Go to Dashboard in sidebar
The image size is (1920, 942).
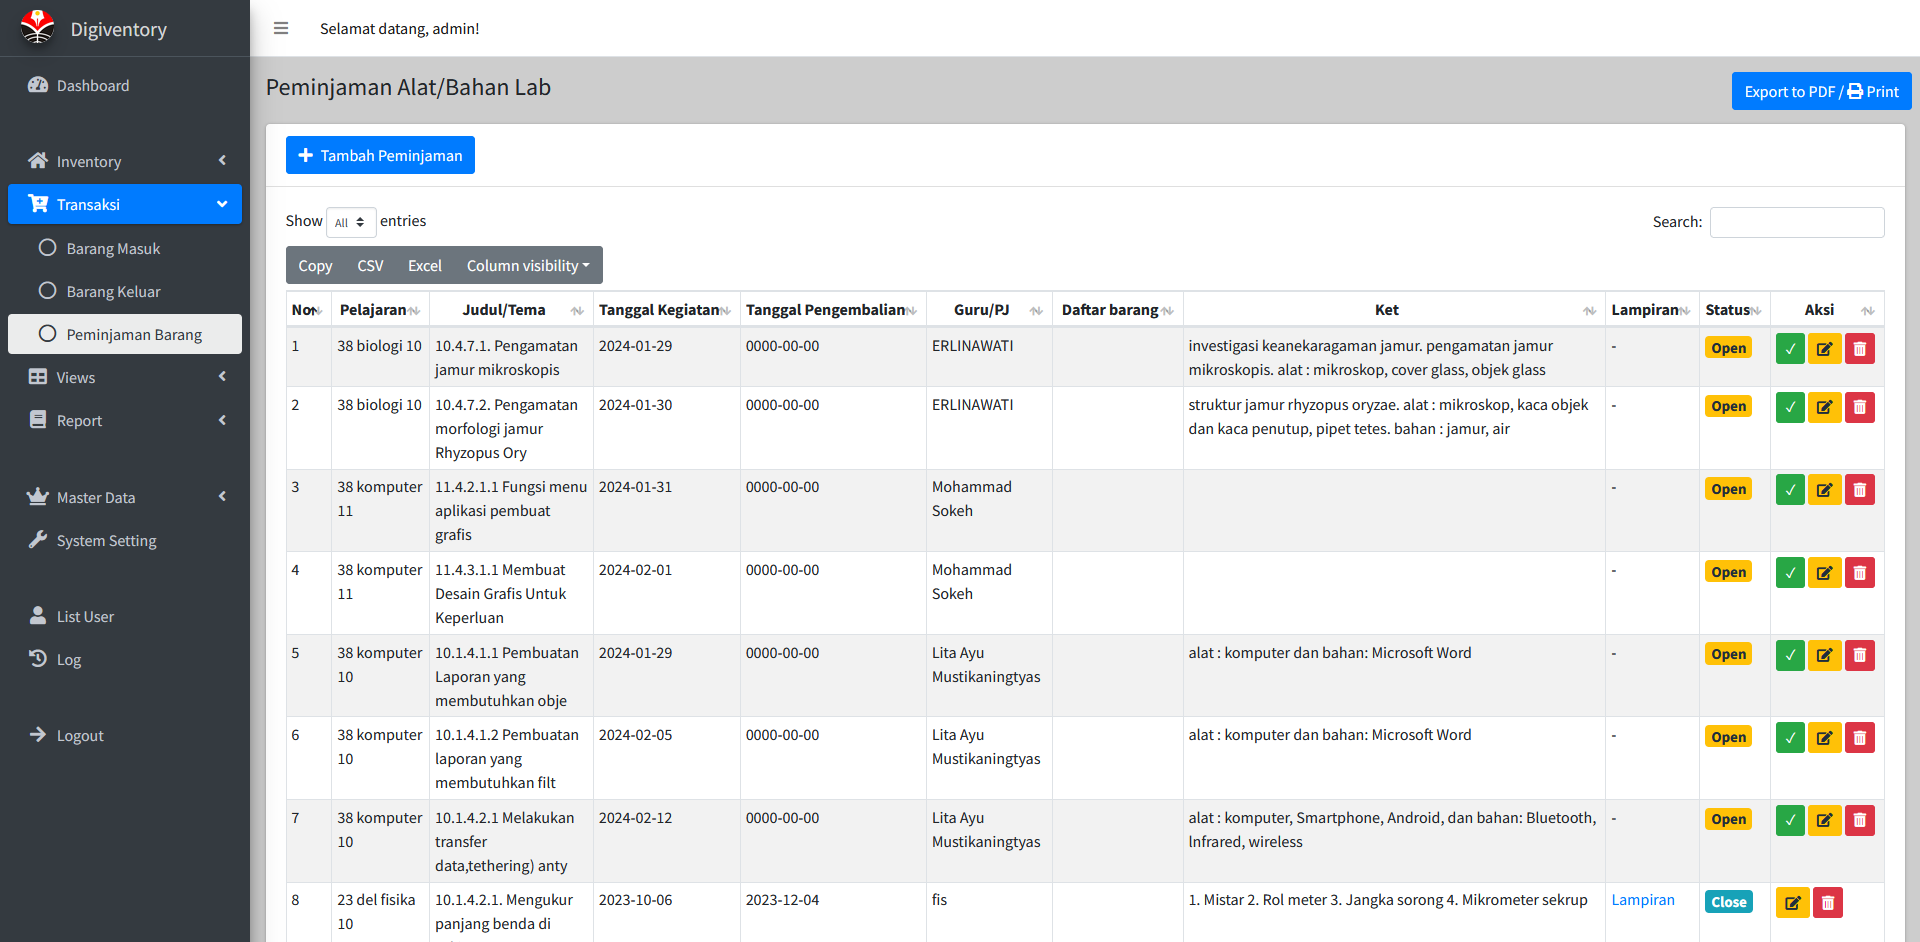[x=93, y=86]
